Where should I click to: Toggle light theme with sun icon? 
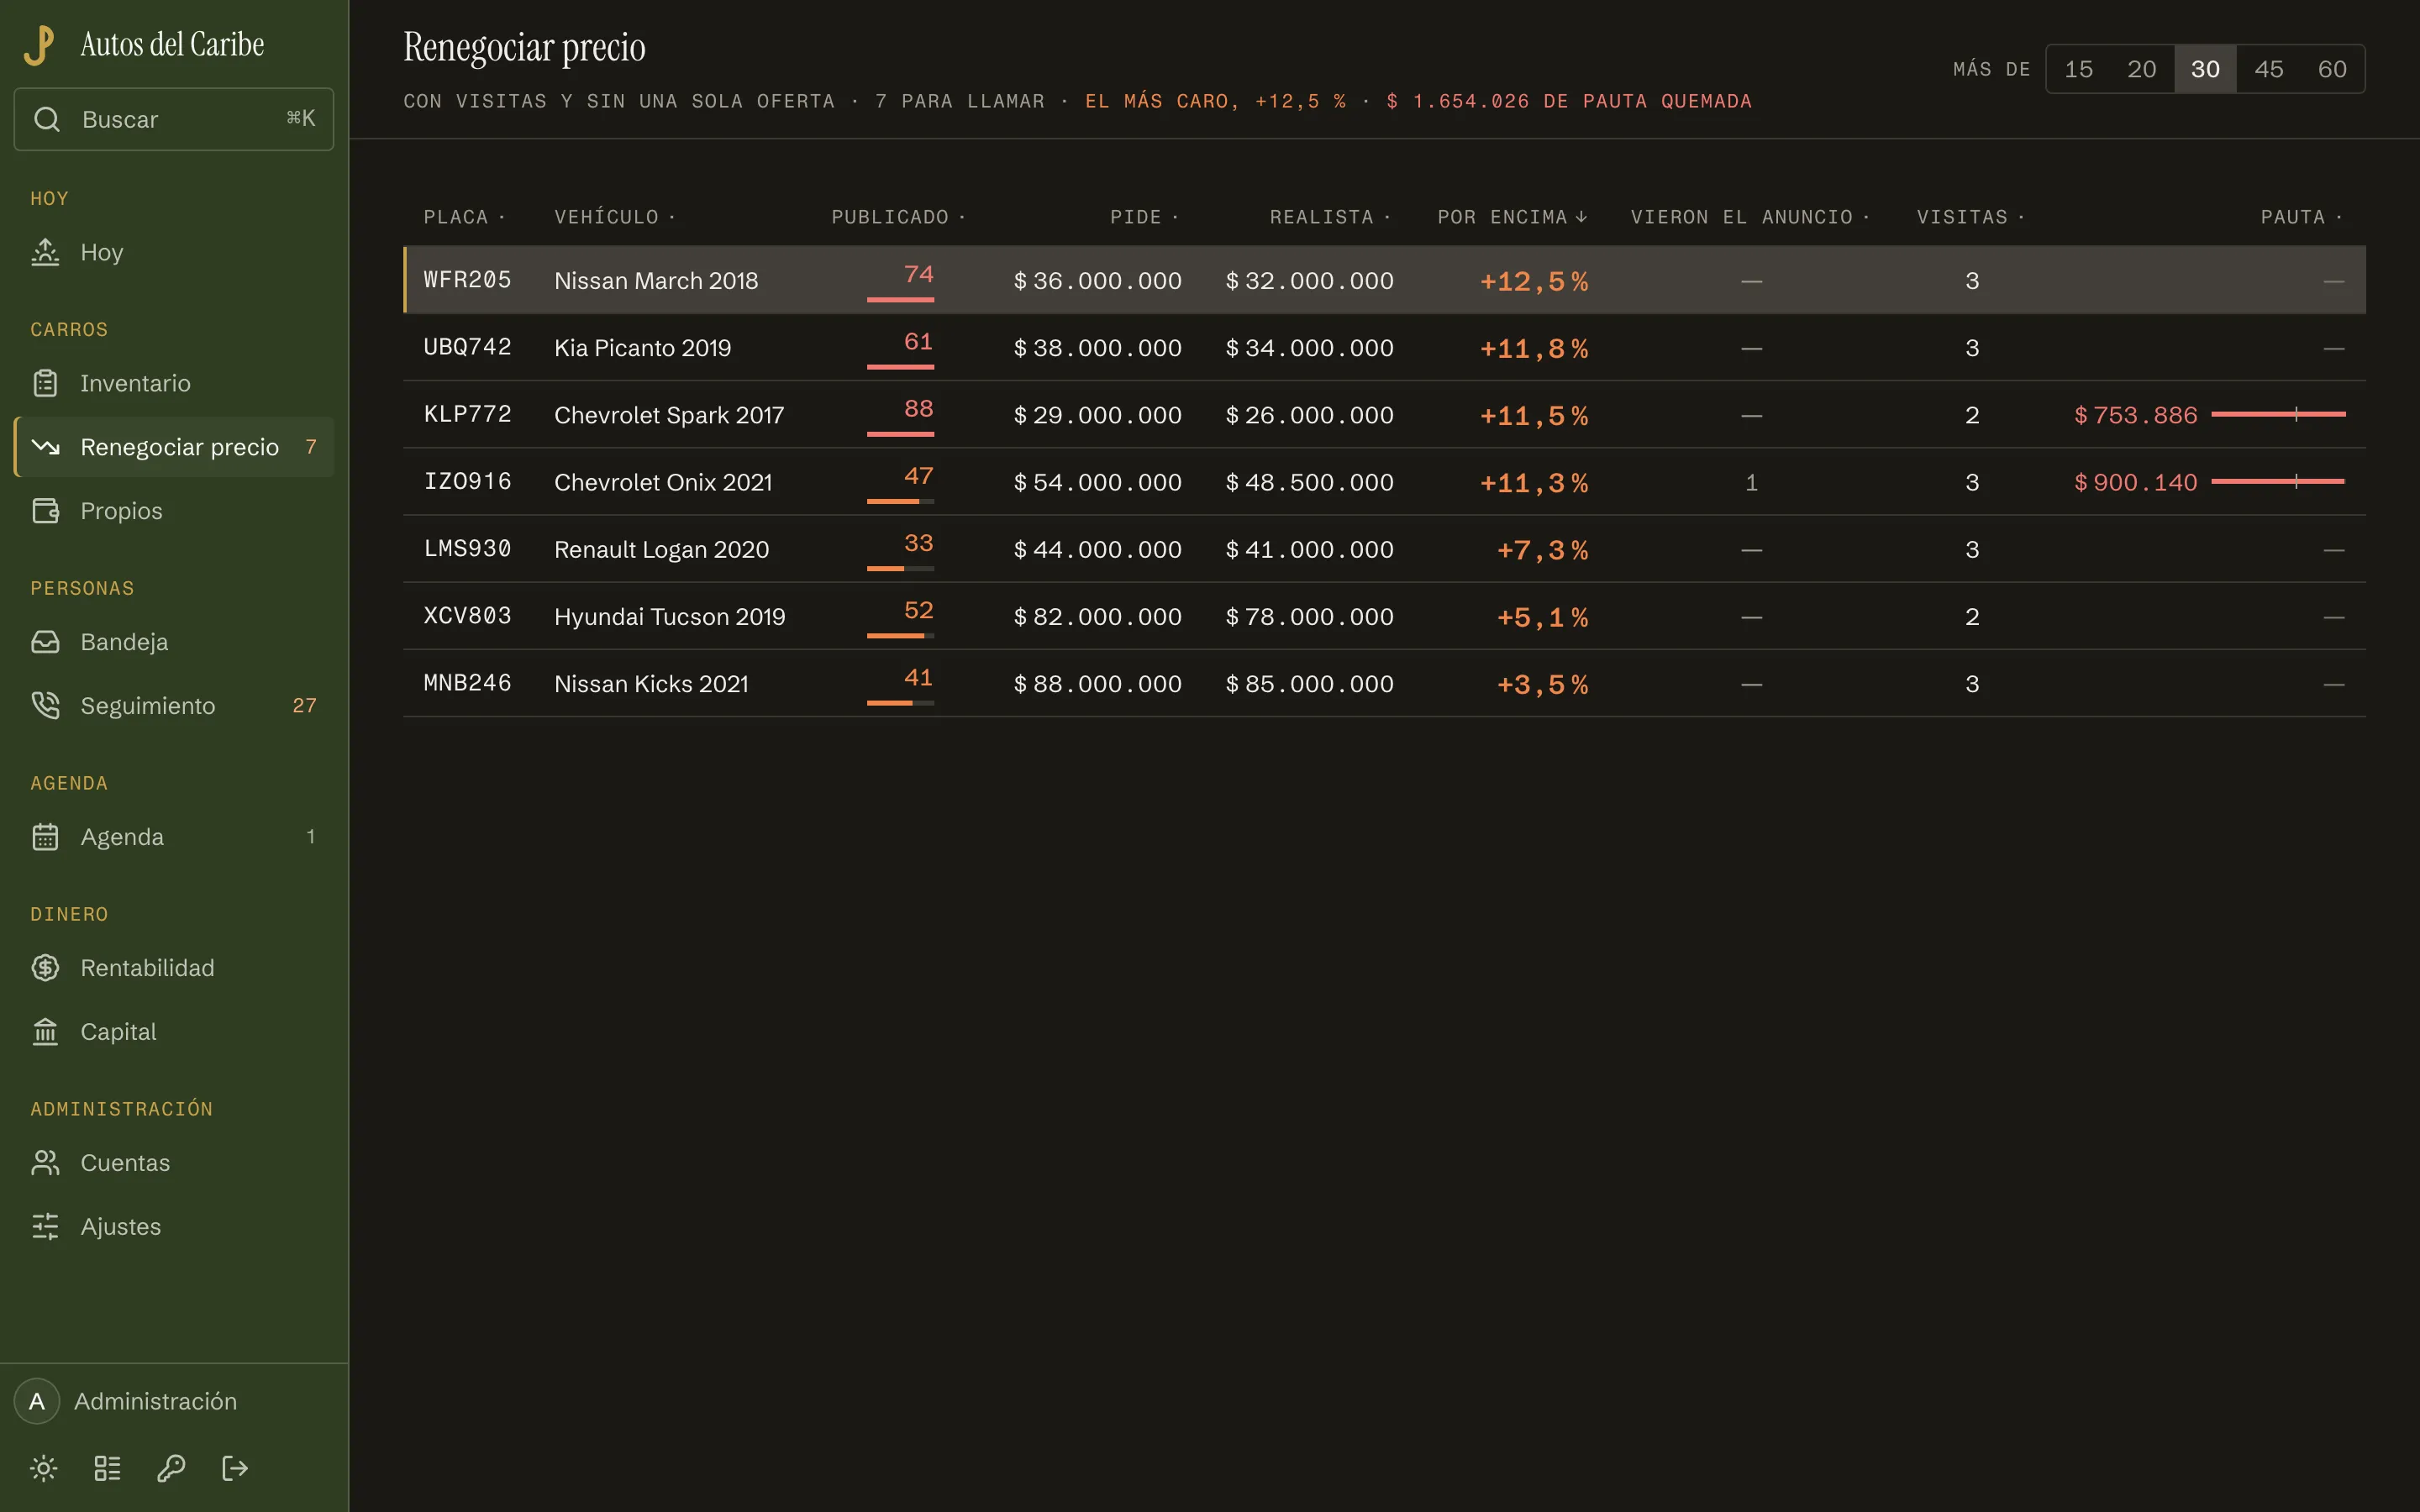[x=44, y=1468]
